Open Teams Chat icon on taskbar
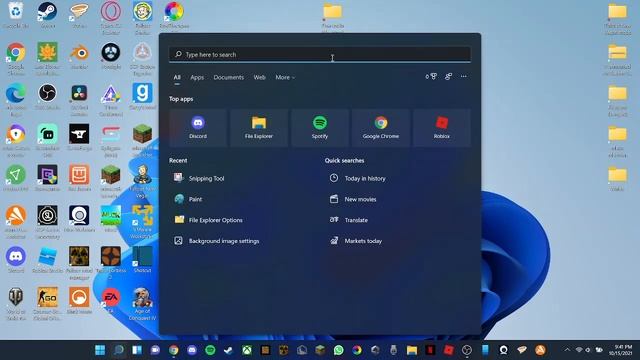This screenshot has height=360, width=640. pyautogui.click(x=155, y=350)
